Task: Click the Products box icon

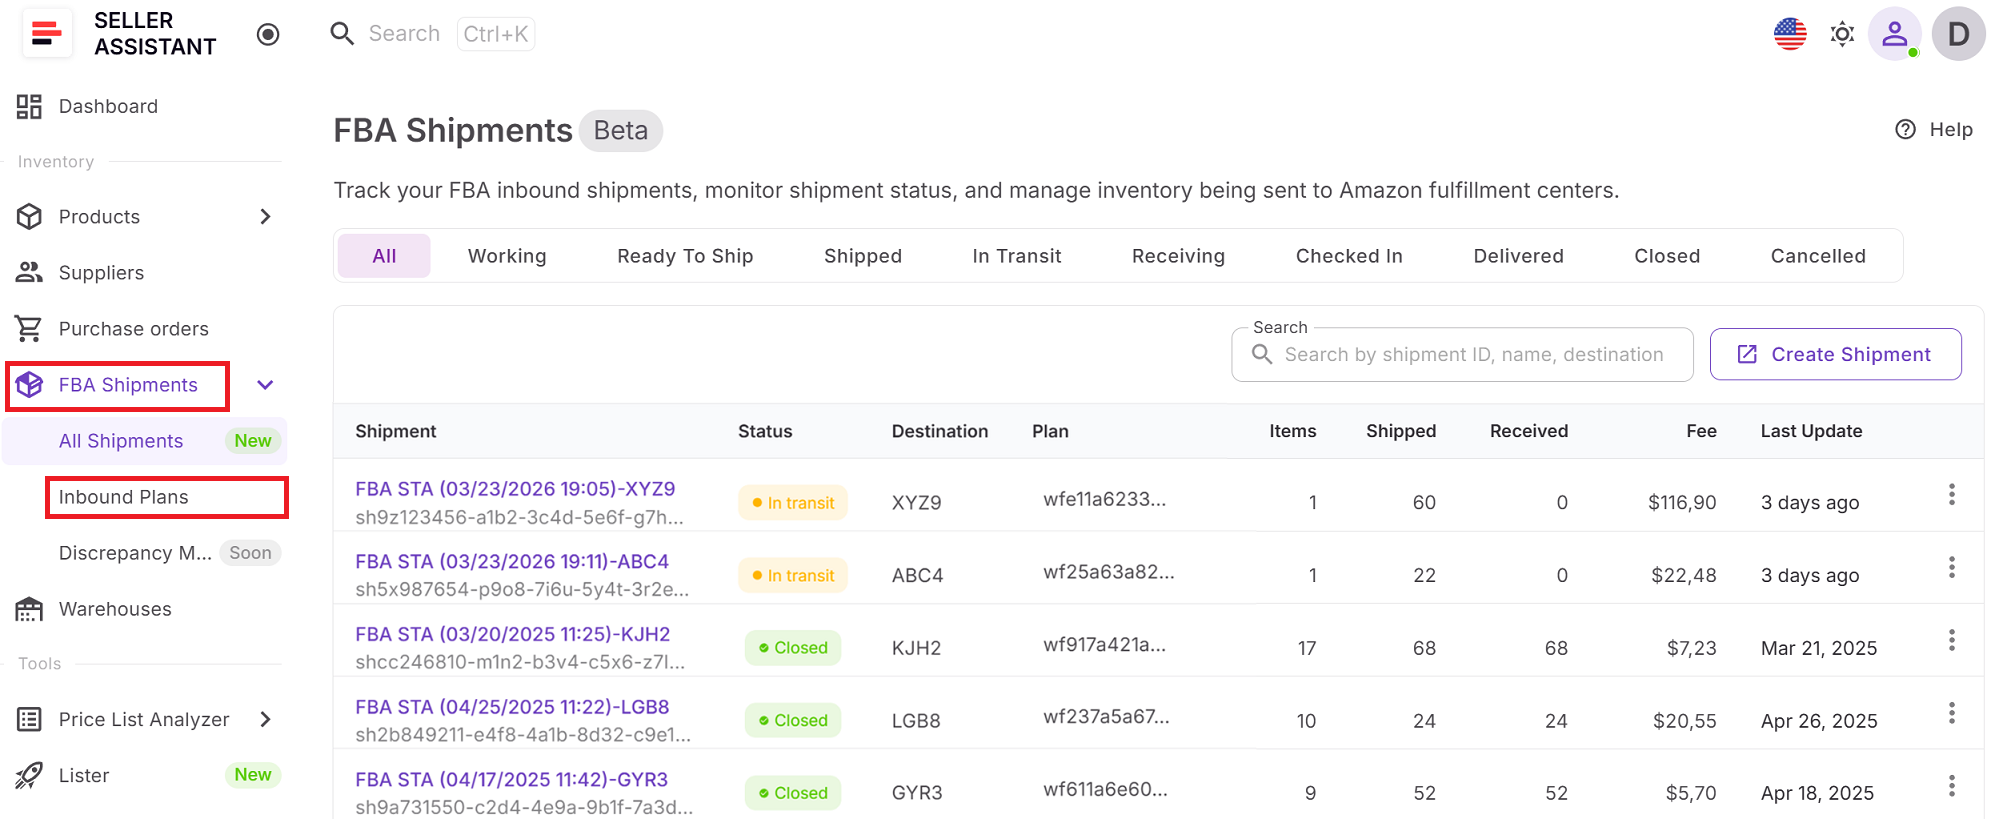Action: [29, 217]
